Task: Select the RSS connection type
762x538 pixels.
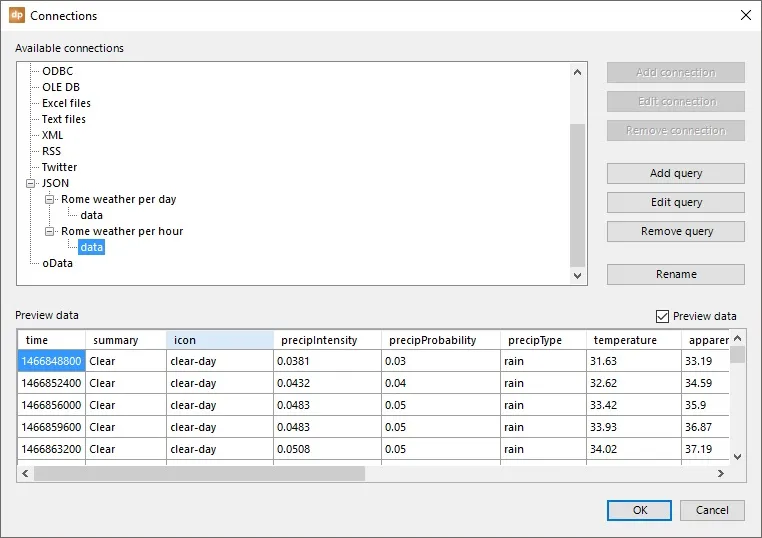Action: point(52,151)
